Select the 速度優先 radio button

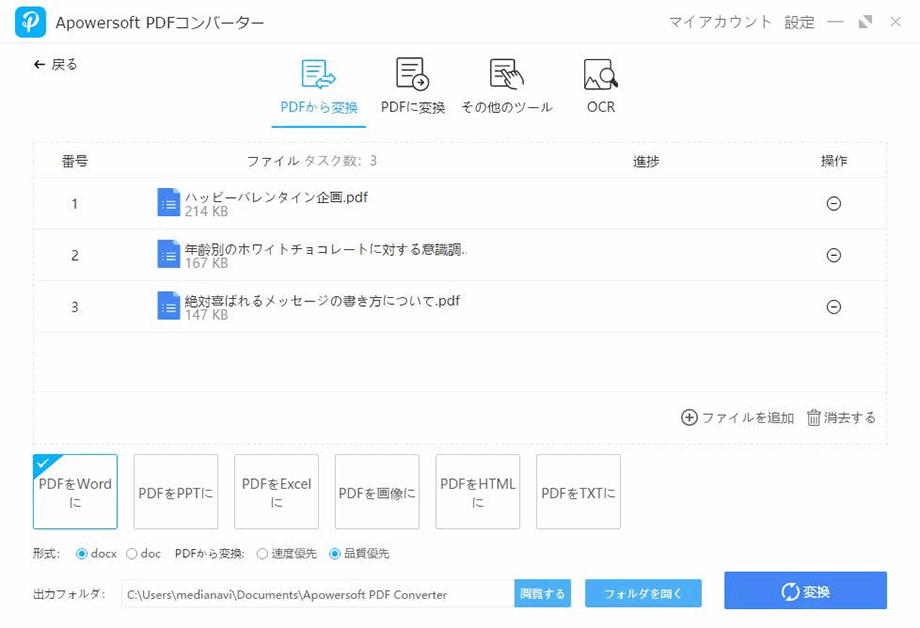click(262, 553)
